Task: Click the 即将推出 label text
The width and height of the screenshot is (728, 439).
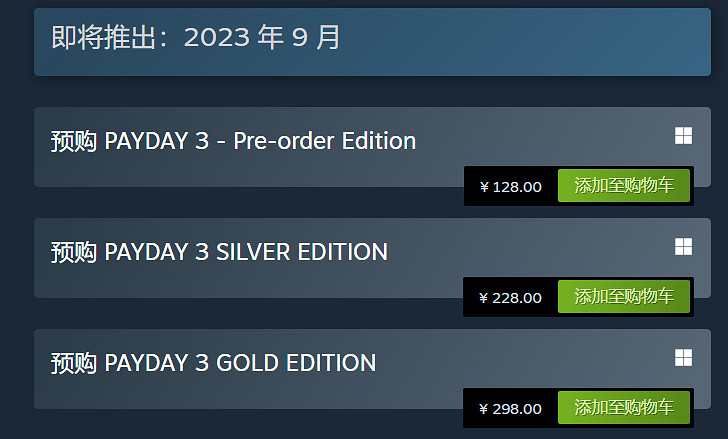Action: click(x=110, y=38)
